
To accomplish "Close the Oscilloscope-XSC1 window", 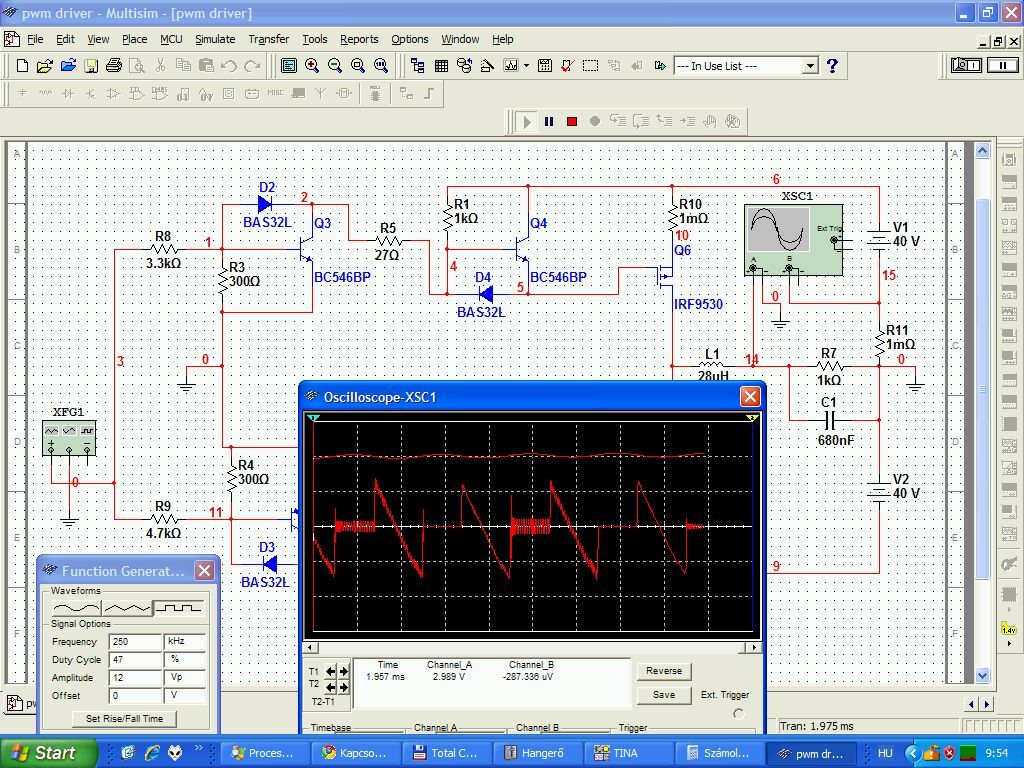I will (x=750, y=396).
